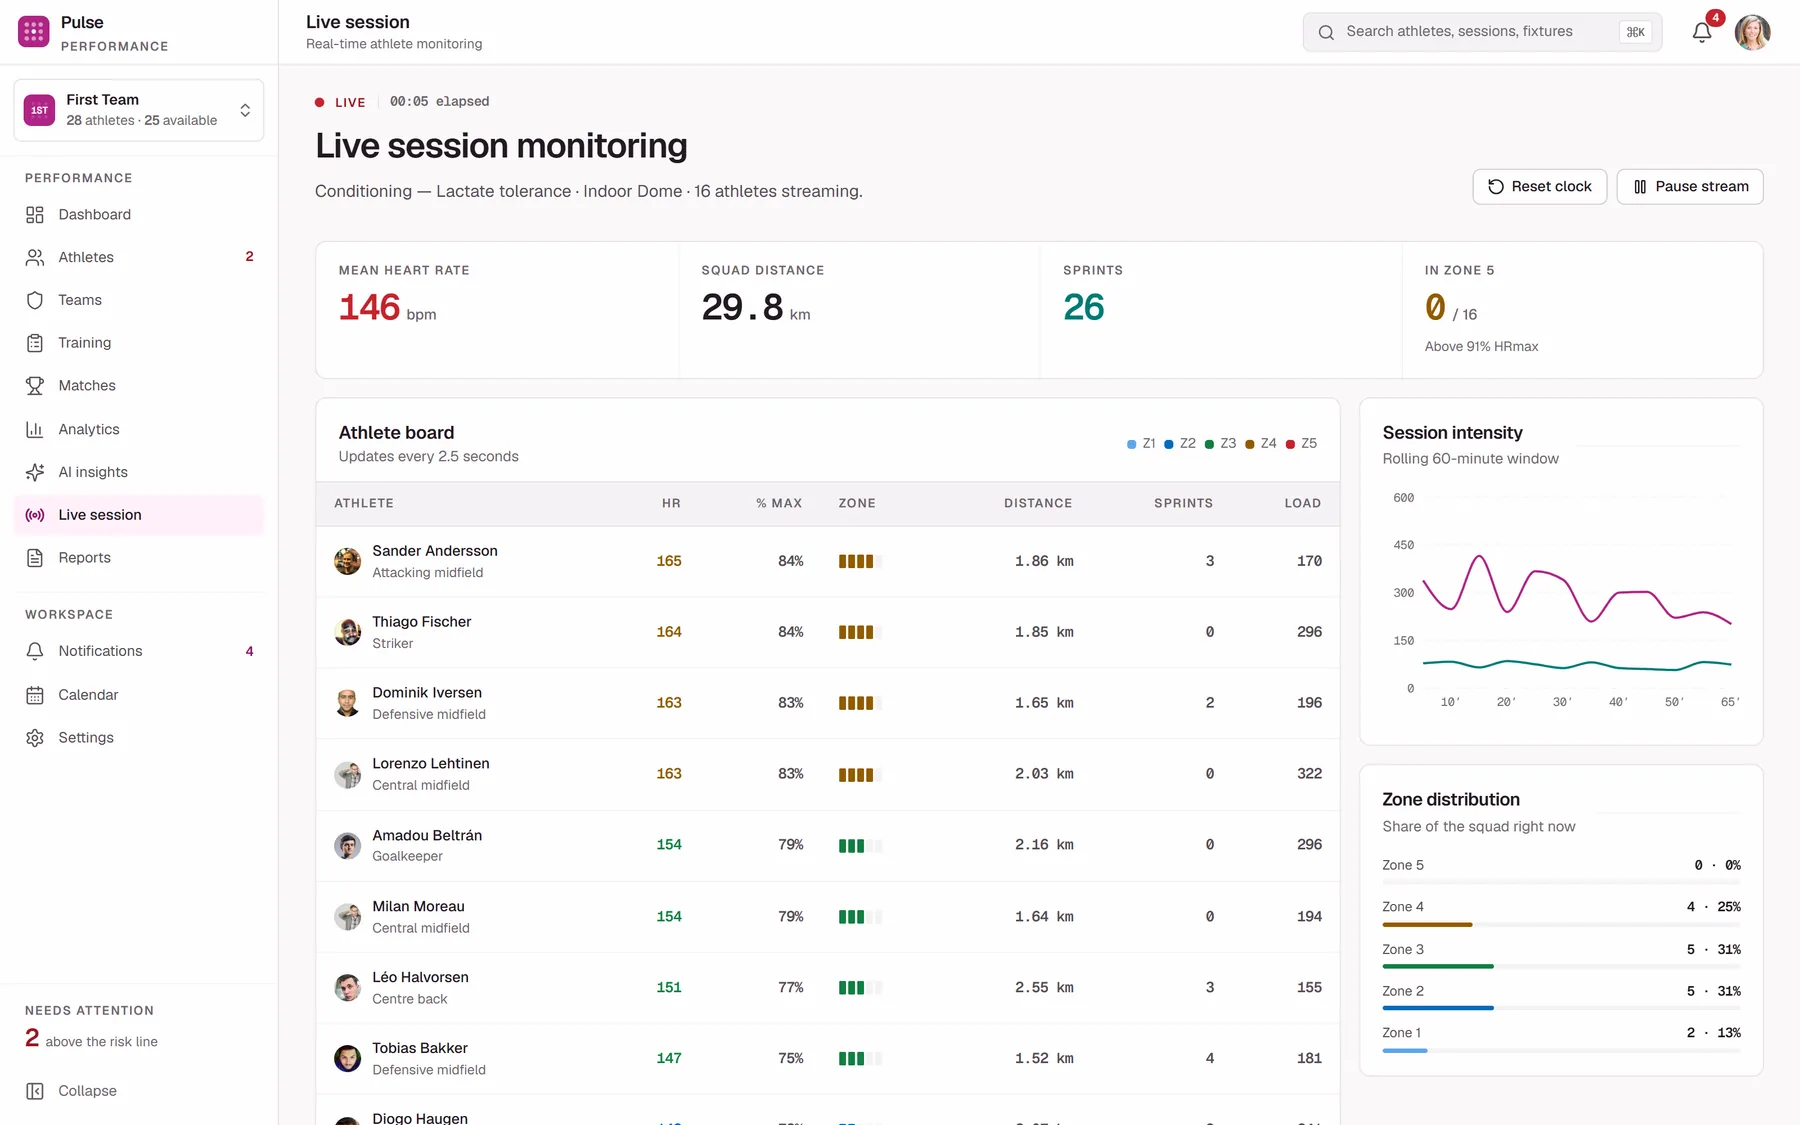Open the Training clipboard icon

pyautogui.click(x=35, y=343)
